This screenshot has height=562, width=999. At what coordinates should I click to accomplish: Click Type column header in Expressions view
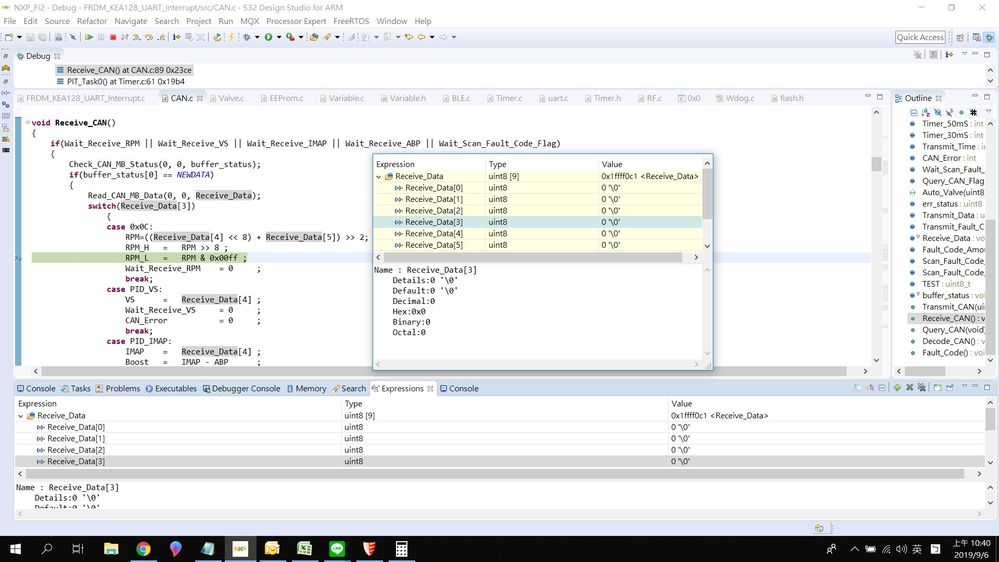point(503,404)
